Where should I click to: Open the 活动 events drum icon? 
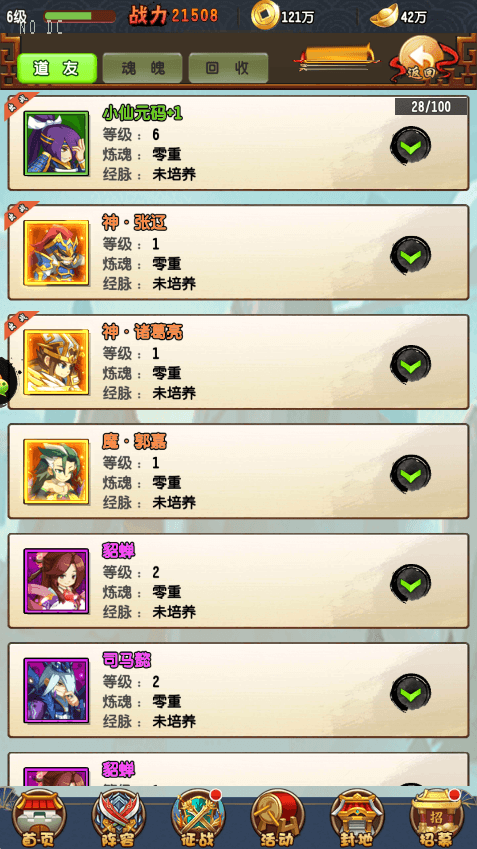pos(278,818)
